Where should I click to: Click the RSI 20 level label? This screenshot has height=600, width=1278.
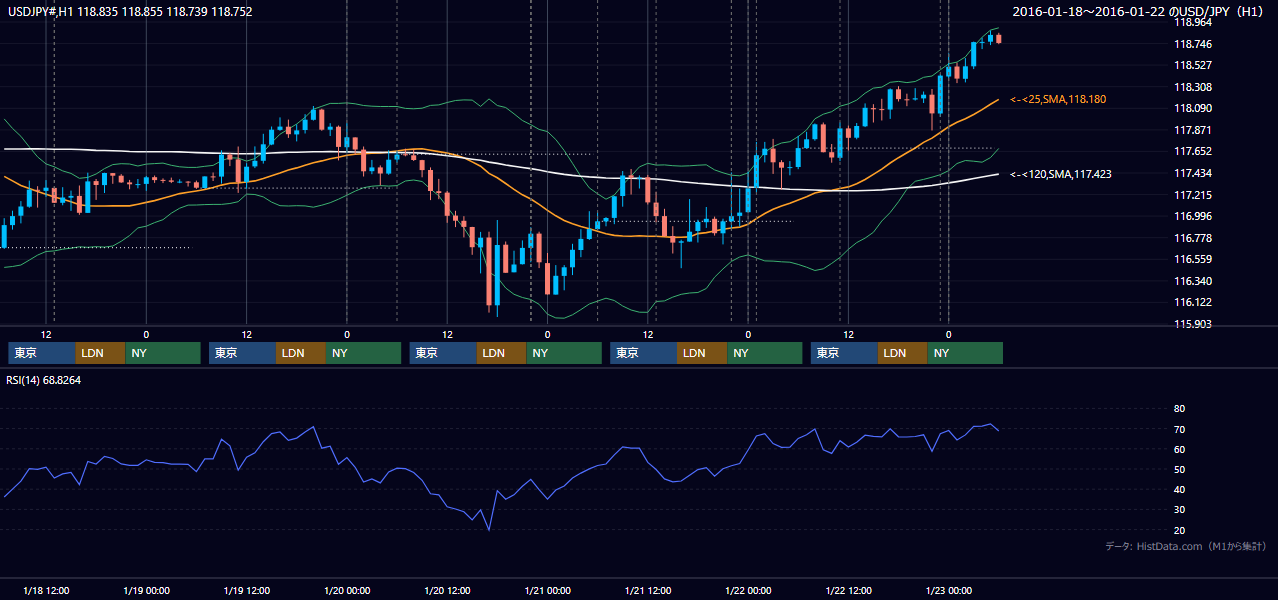1179,530
